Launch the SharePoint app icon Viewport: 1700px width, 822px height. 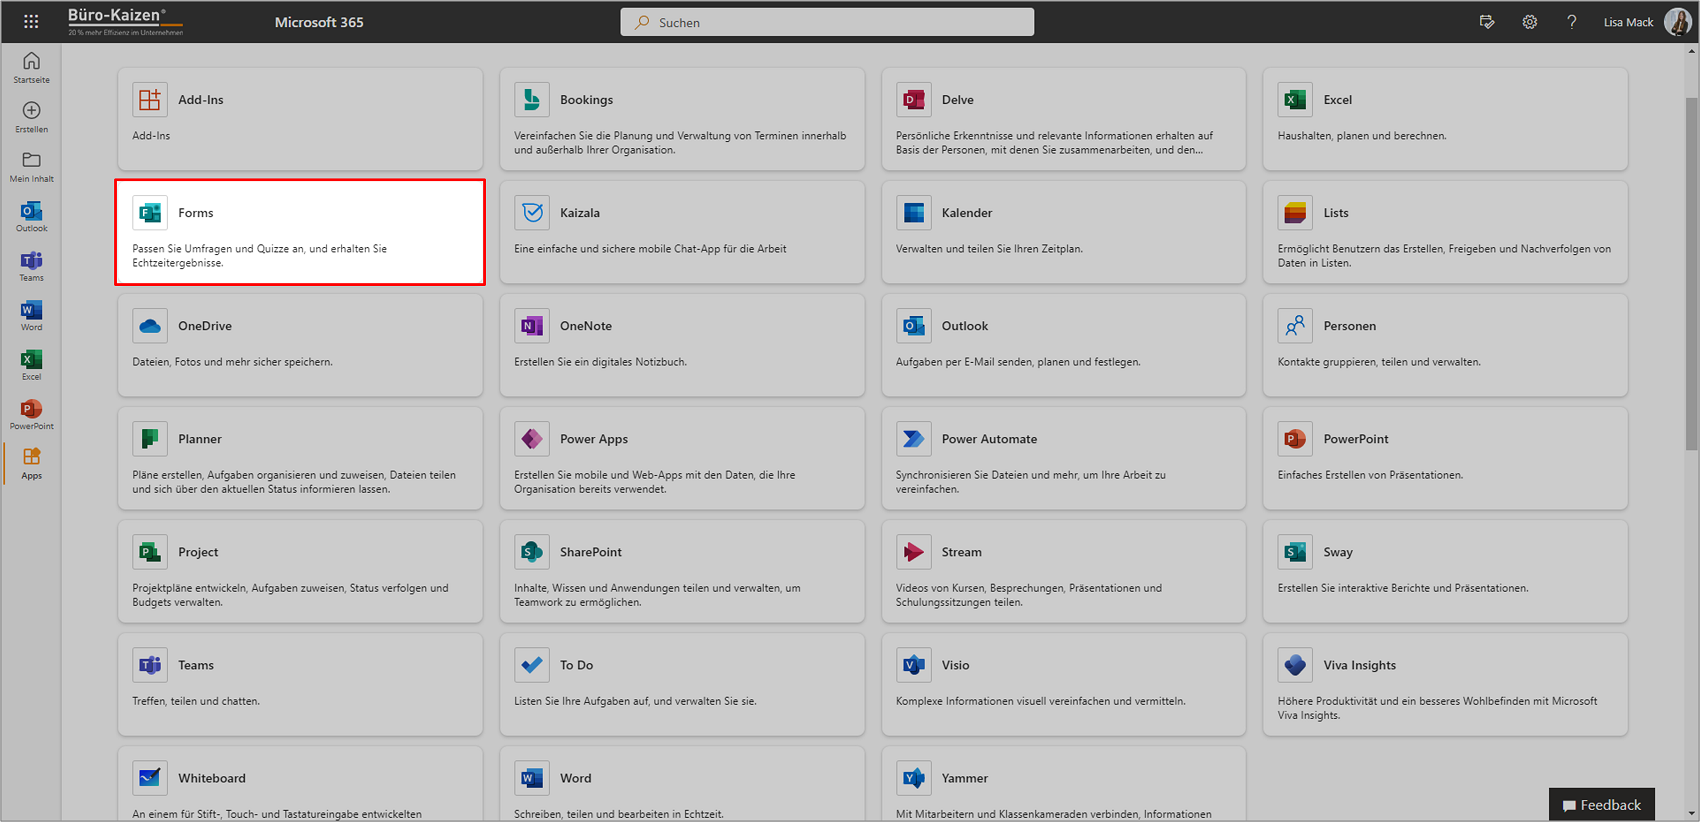(x=532, y=552)
